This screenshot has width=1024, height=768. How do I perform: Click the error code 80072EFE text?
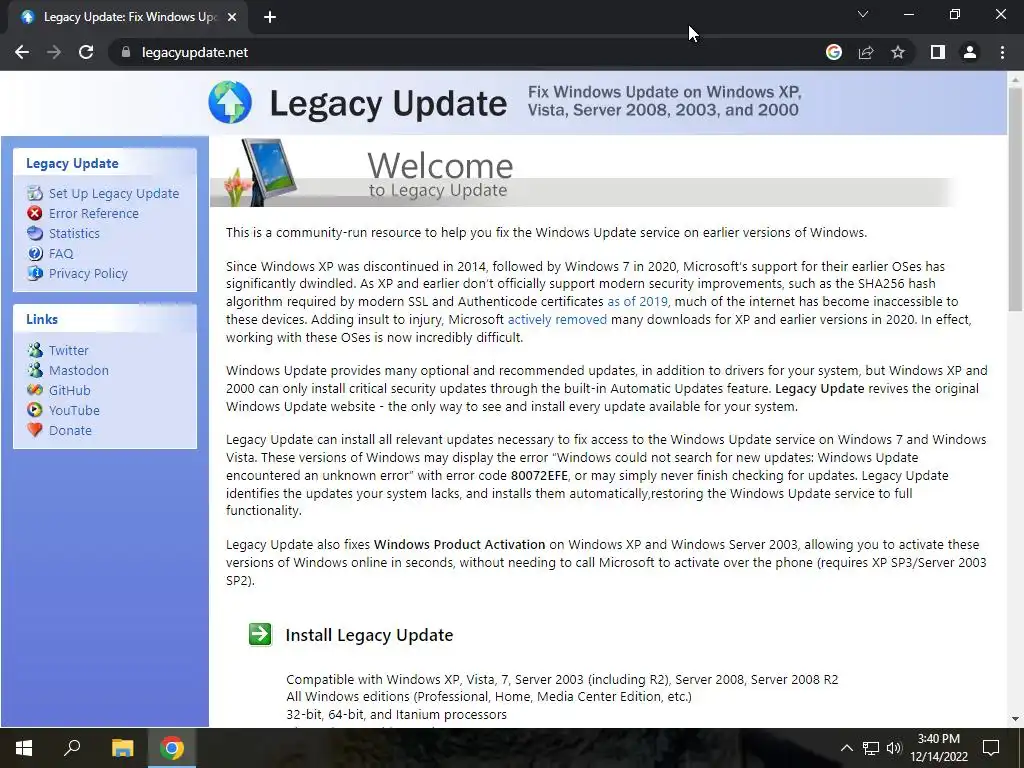pos(539,475)
